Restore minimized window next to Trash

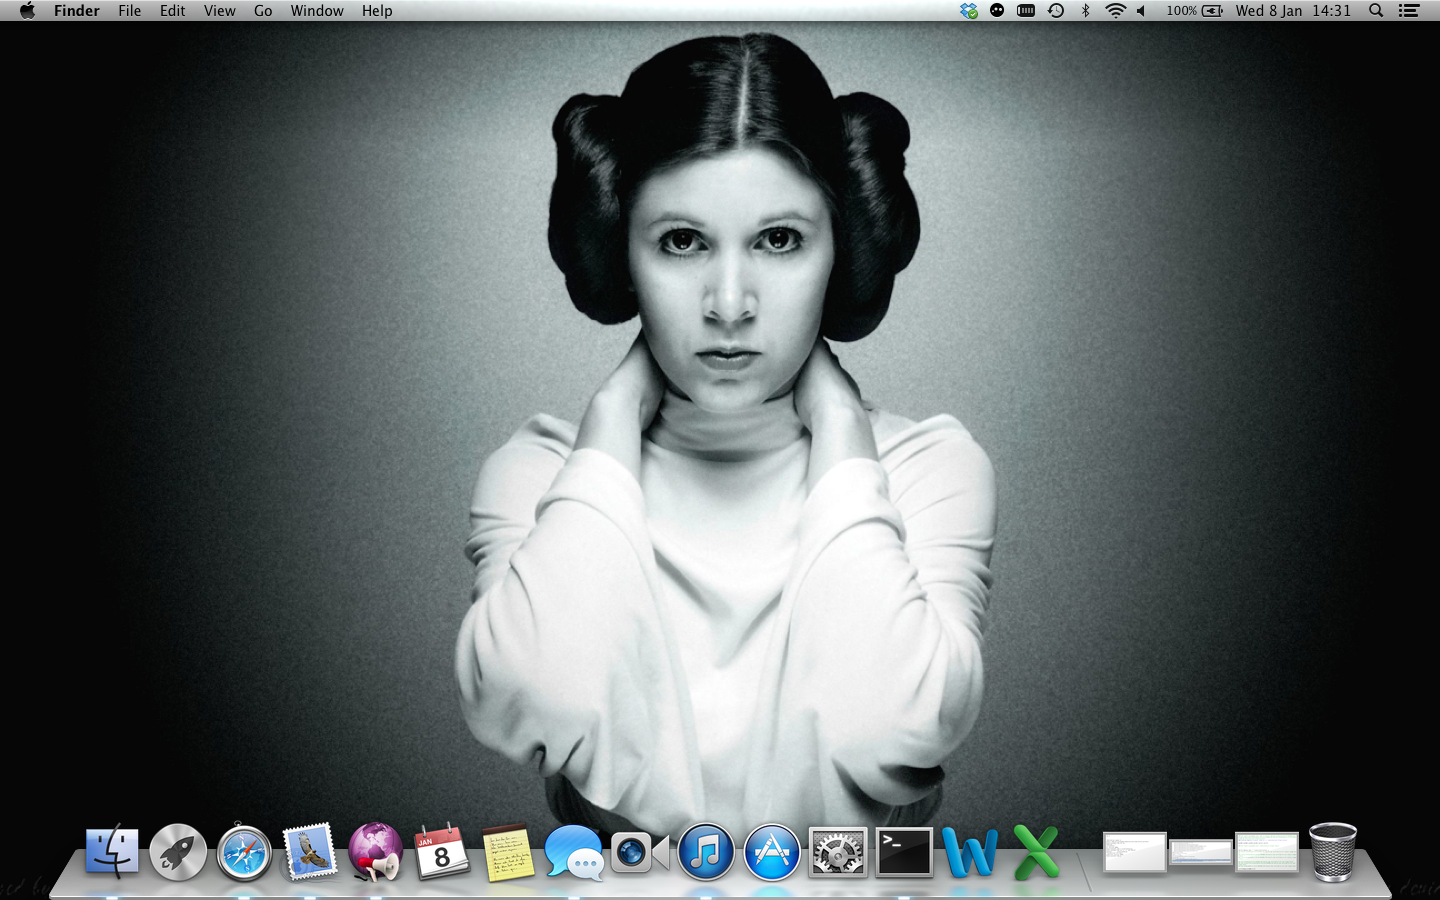(x=1267, y=853)
